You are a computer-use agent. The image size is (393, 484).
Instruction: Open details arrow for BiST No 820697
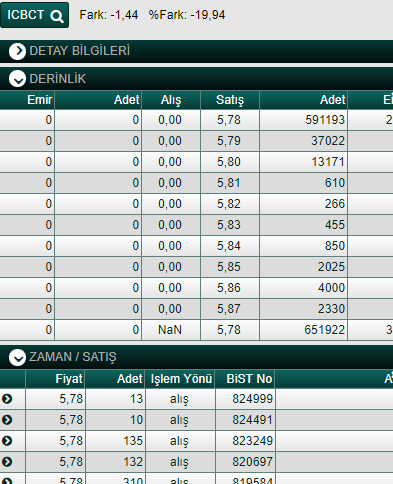coord(7,462)
